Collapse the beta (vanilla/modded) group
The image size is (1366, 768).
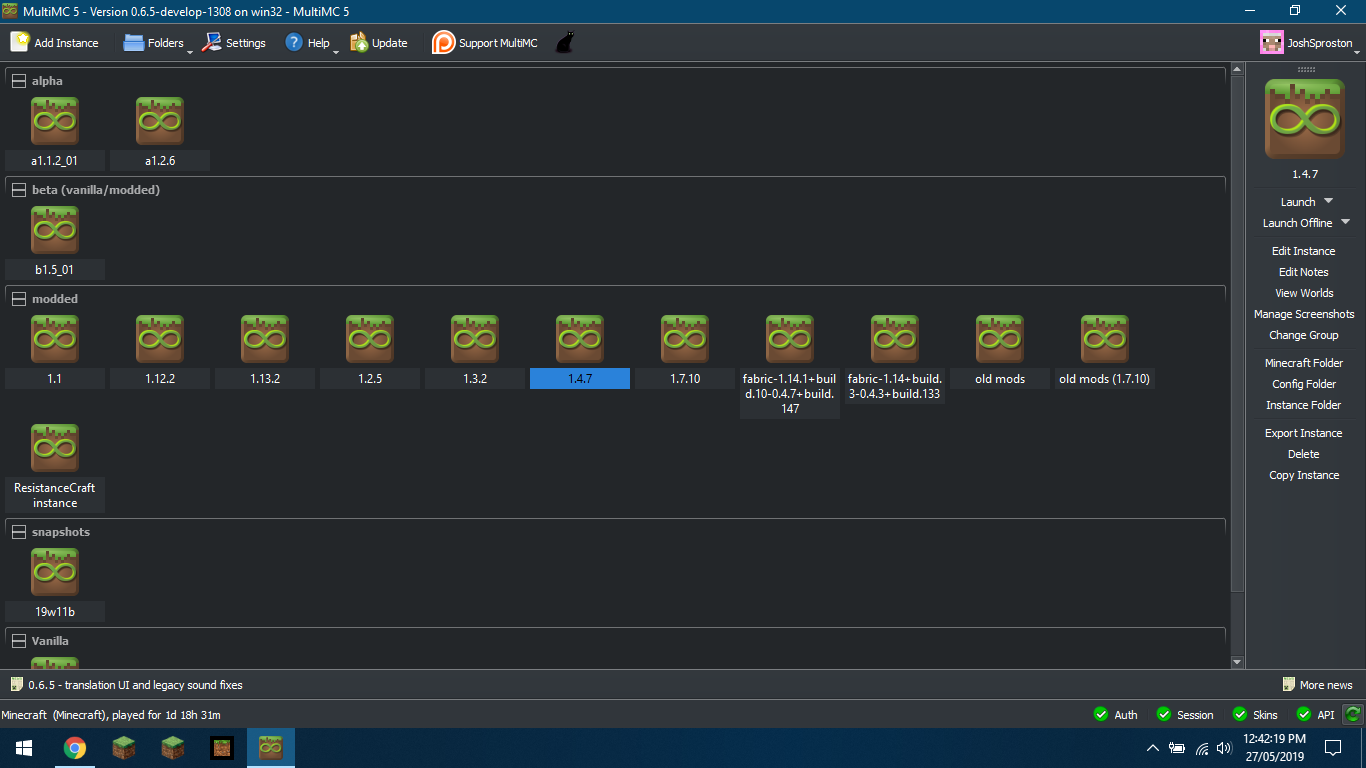click(x=19, y=190)
